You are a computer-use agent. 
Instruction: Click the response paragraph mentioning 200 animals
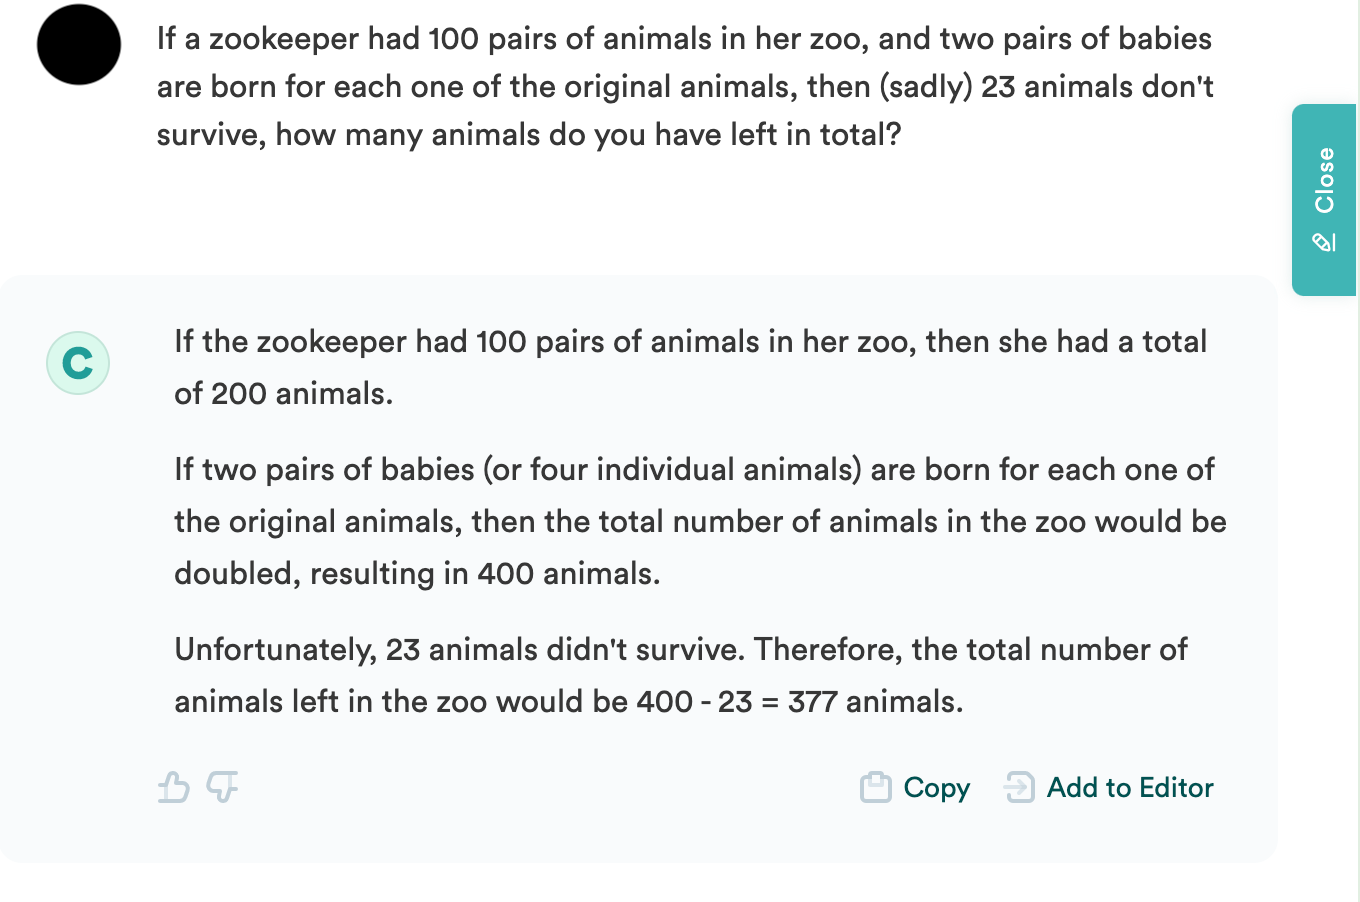tap(691, 367)
